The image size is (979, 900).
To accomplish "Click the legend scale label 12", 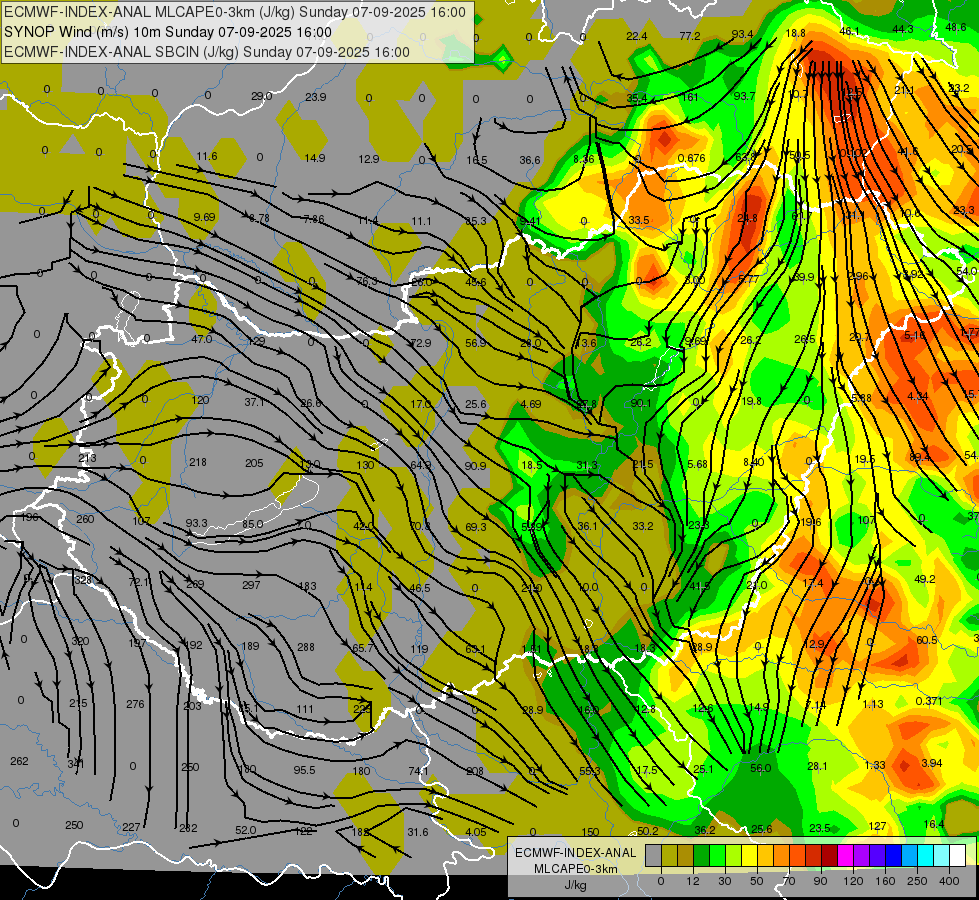I will point(693,881).
